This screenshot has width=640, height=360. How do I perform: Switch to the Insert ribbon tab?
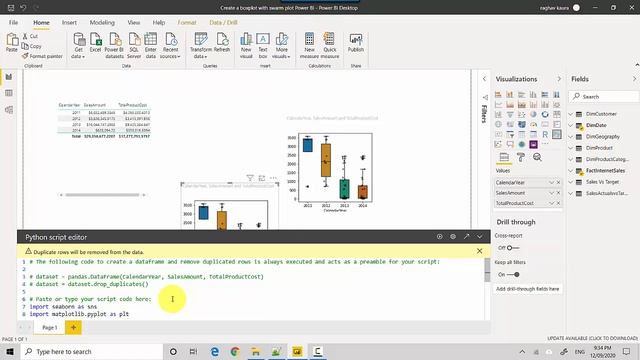point(69,22)
